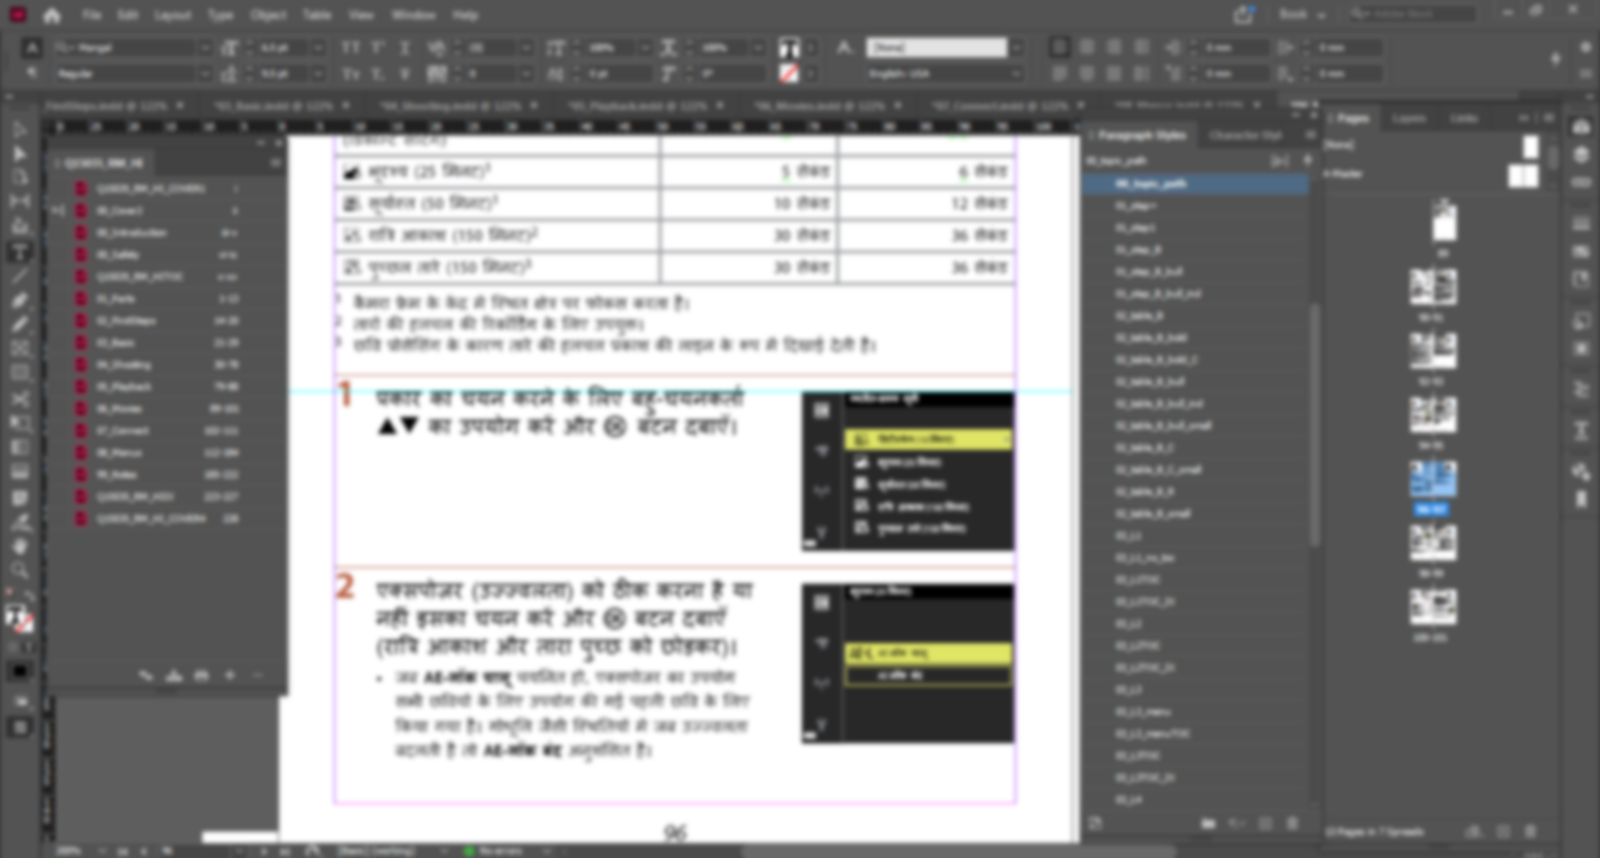Viewport: 1600px width, 858px height.
Task: Select the Direct Selection tool
Action: (x=19, y=153)
